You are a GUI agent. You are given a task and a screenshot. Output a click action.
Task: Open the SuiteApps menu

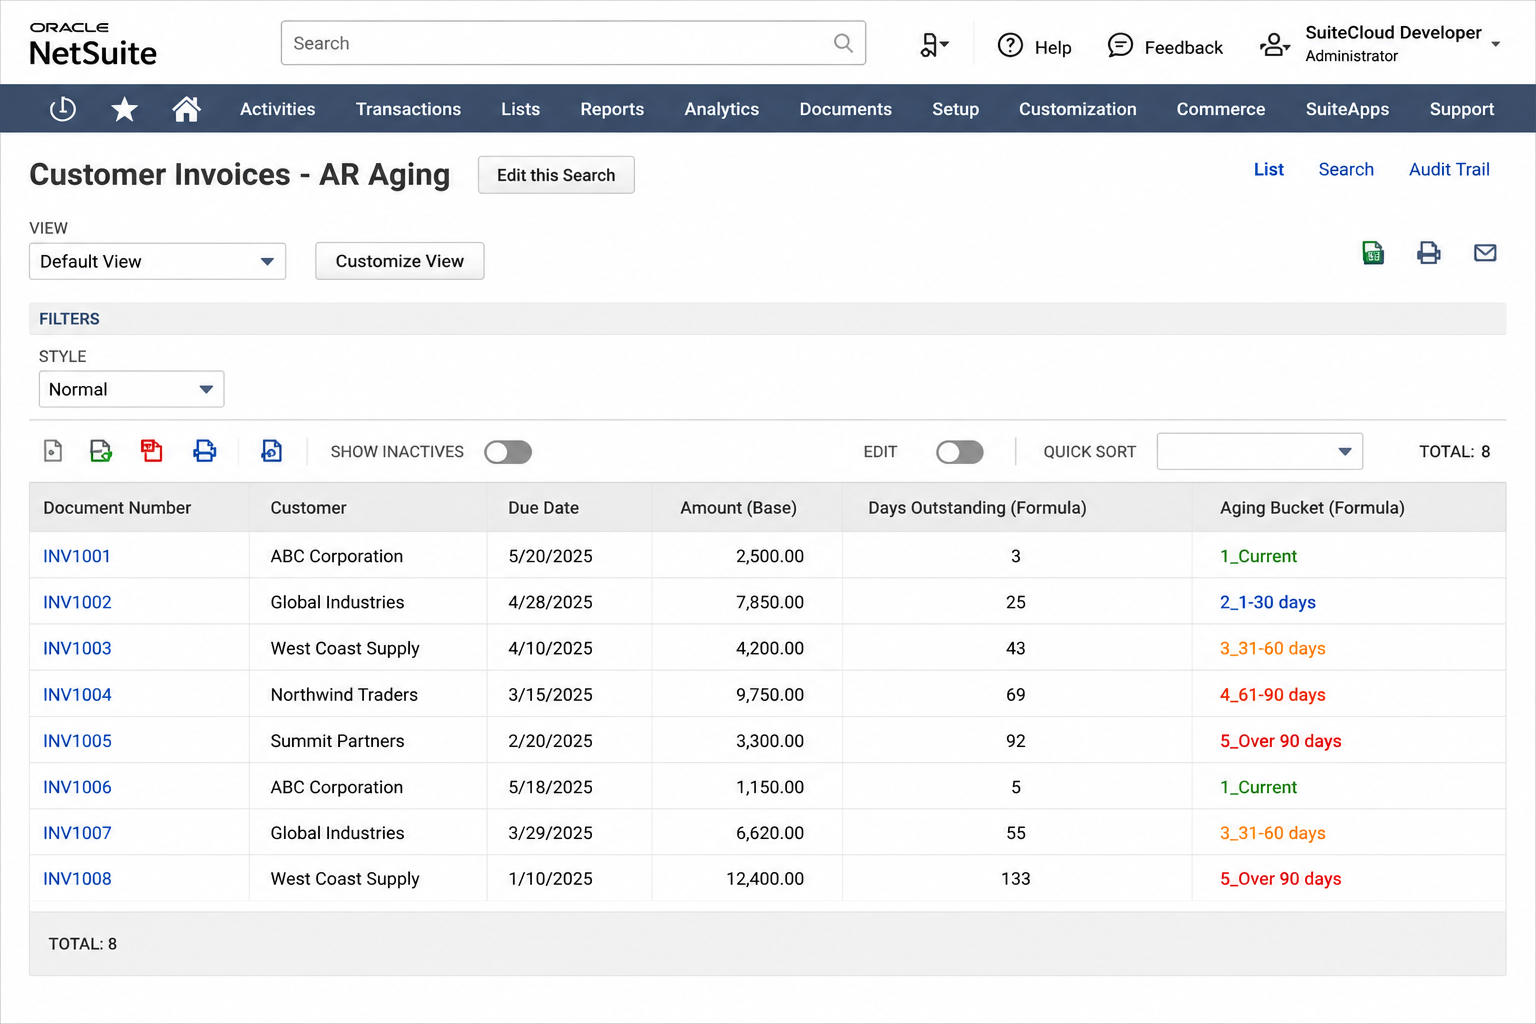coord(1348,109)
